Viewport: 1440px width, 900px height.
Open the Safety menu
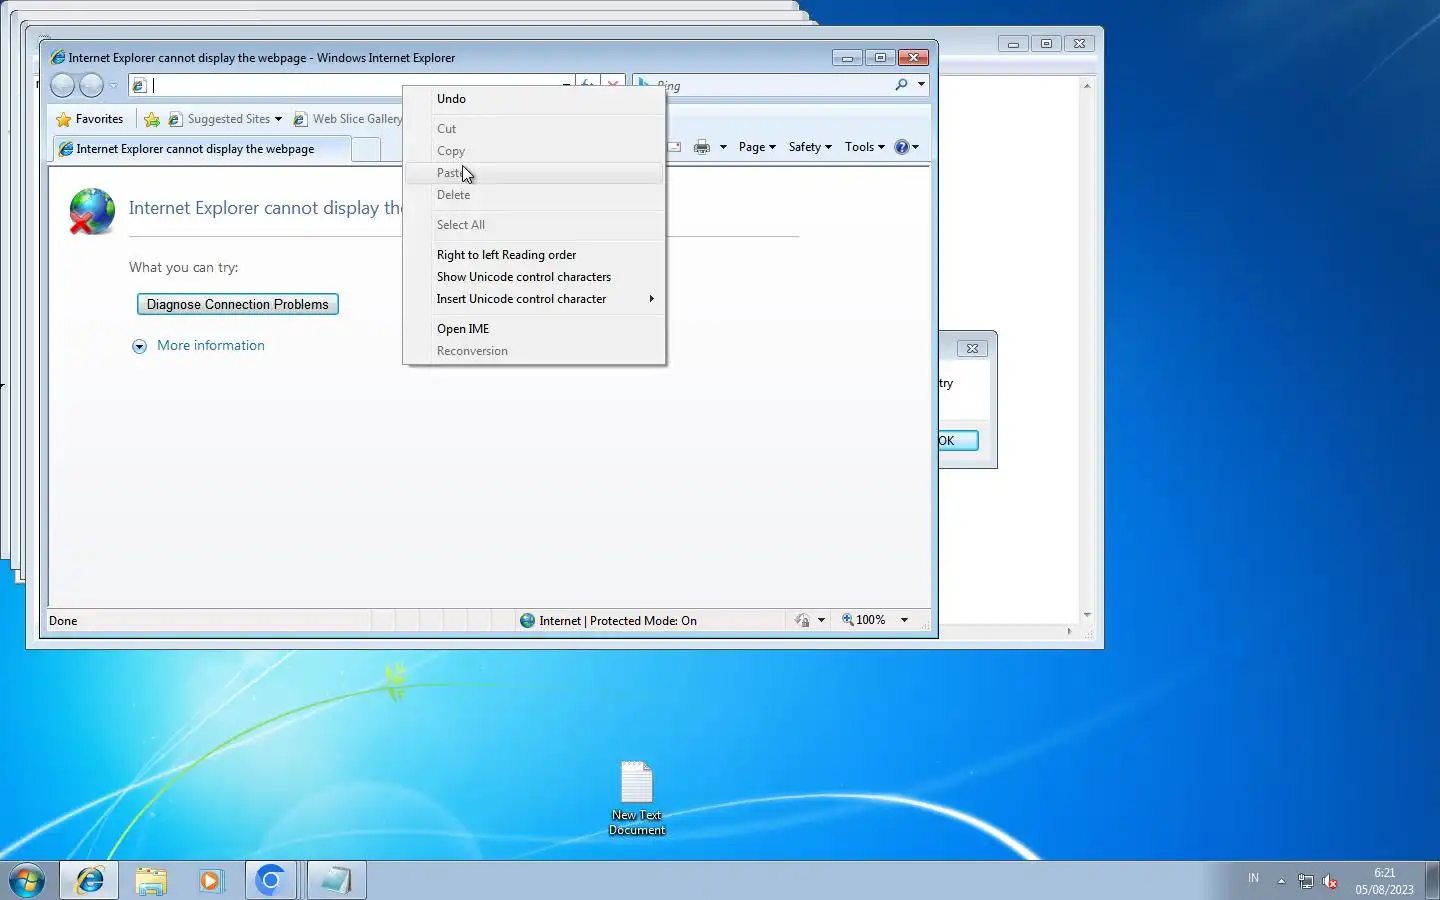coord(810,147)
